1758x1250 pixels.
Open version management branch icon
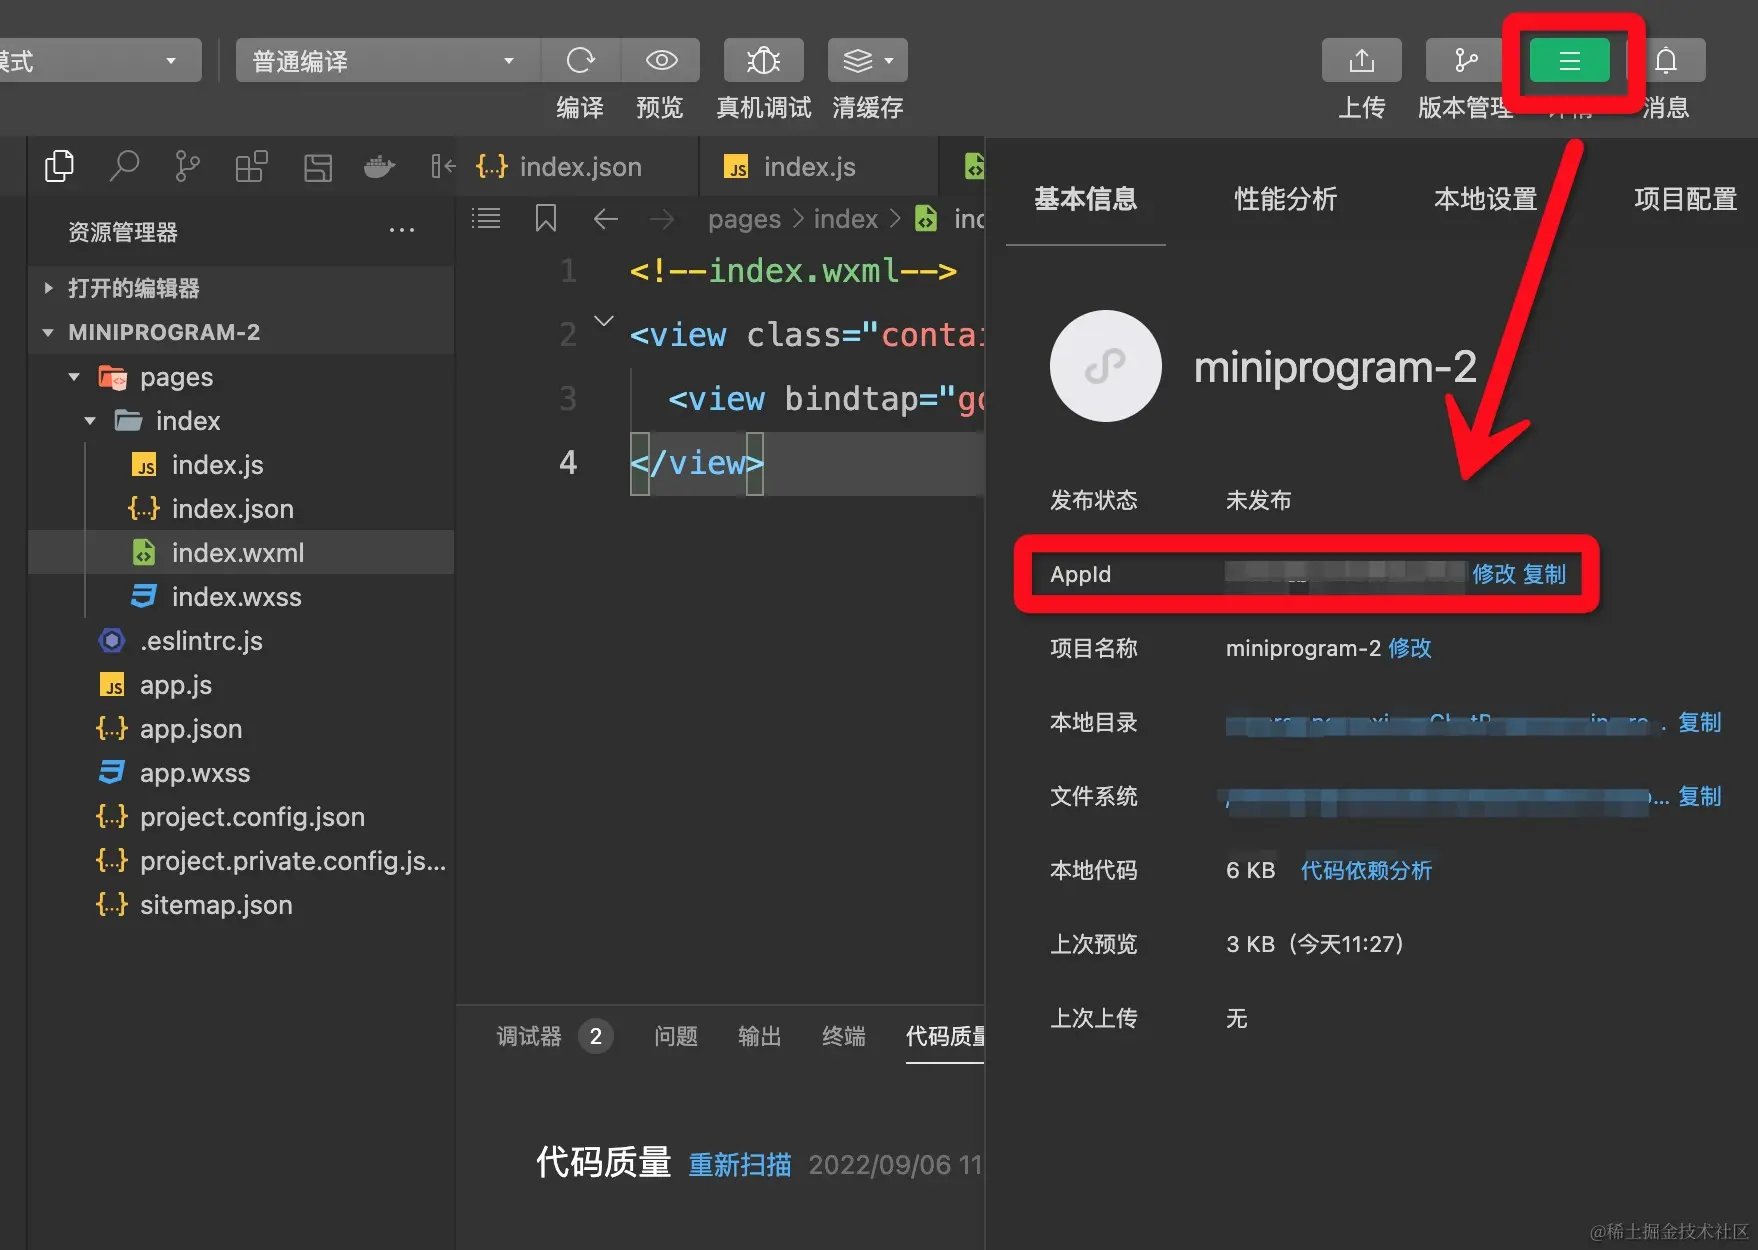[1465, 61]
